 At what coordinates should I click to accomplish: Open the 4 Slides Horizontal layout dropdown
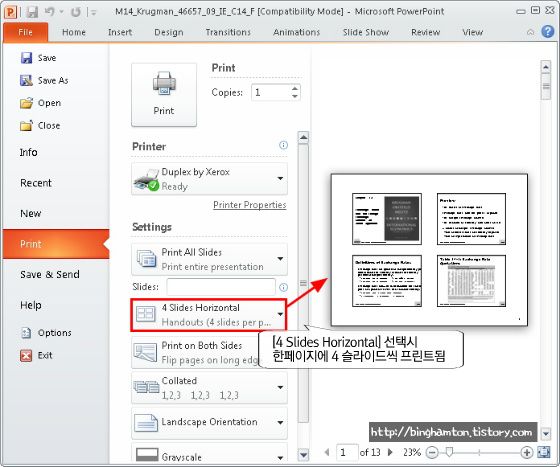pos(209,315)
